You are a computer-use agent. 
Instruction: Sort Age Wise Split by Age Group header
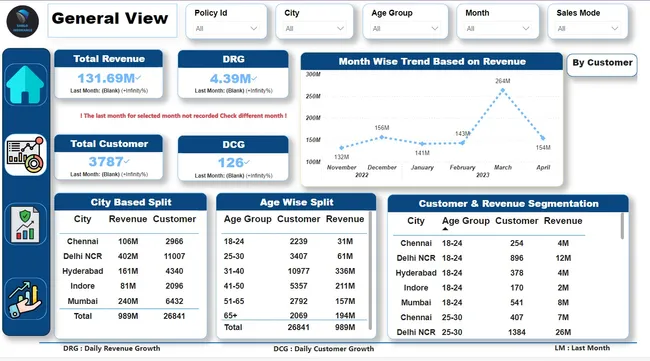[x=247, y=219]
